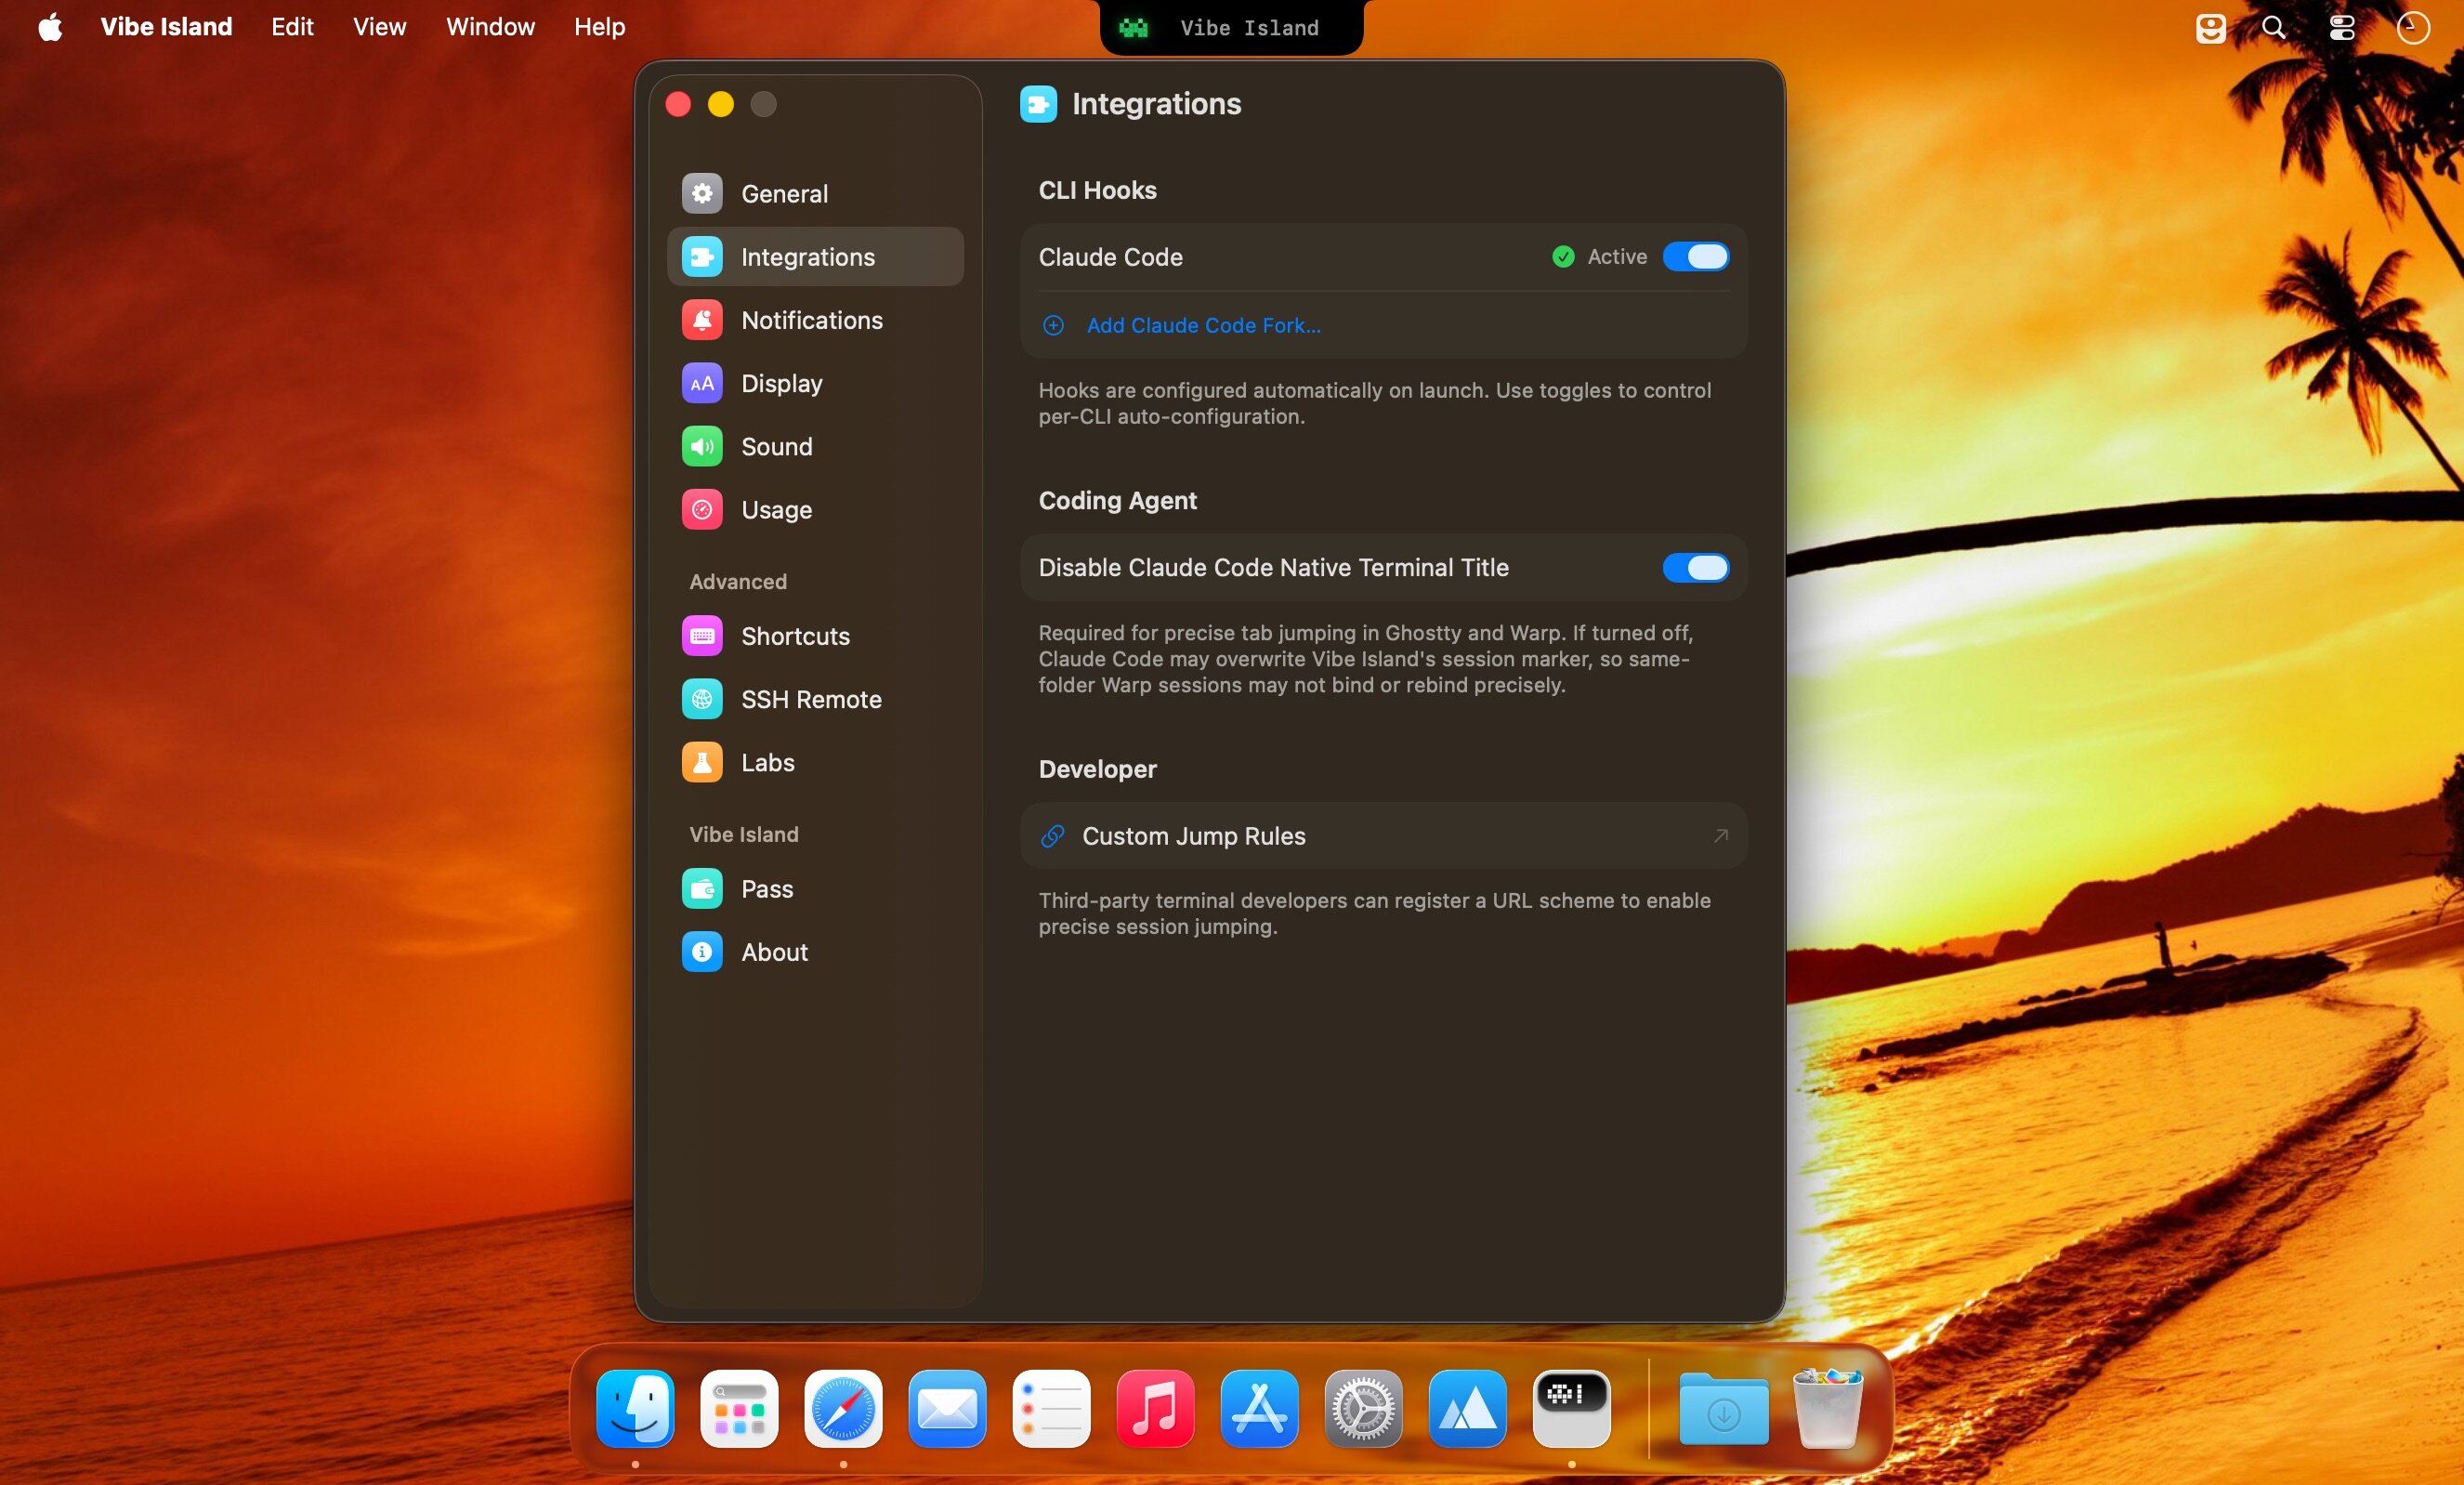Click the Downloads folder in the Dock

(1723, 1408)
